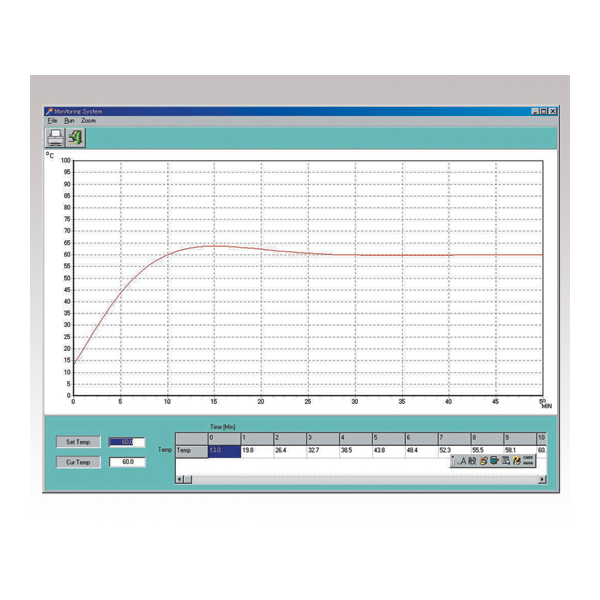Click the IME help question mark icon
Viewport: 600px width, 600px height.
click(517, 461)
